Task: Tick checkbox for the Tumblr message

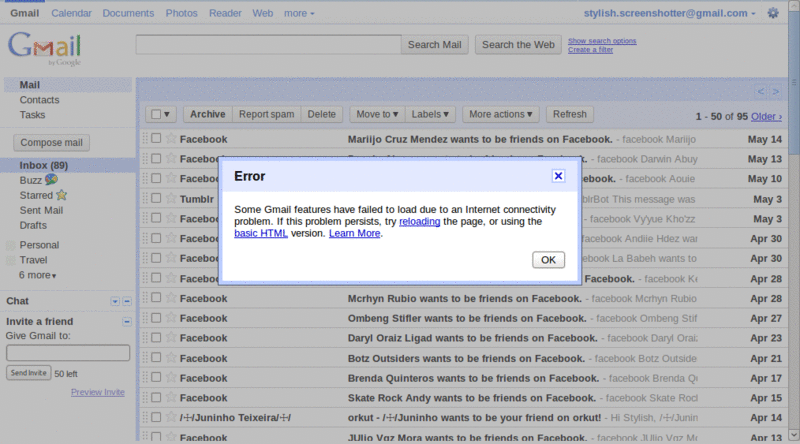Action: point(156,198)
